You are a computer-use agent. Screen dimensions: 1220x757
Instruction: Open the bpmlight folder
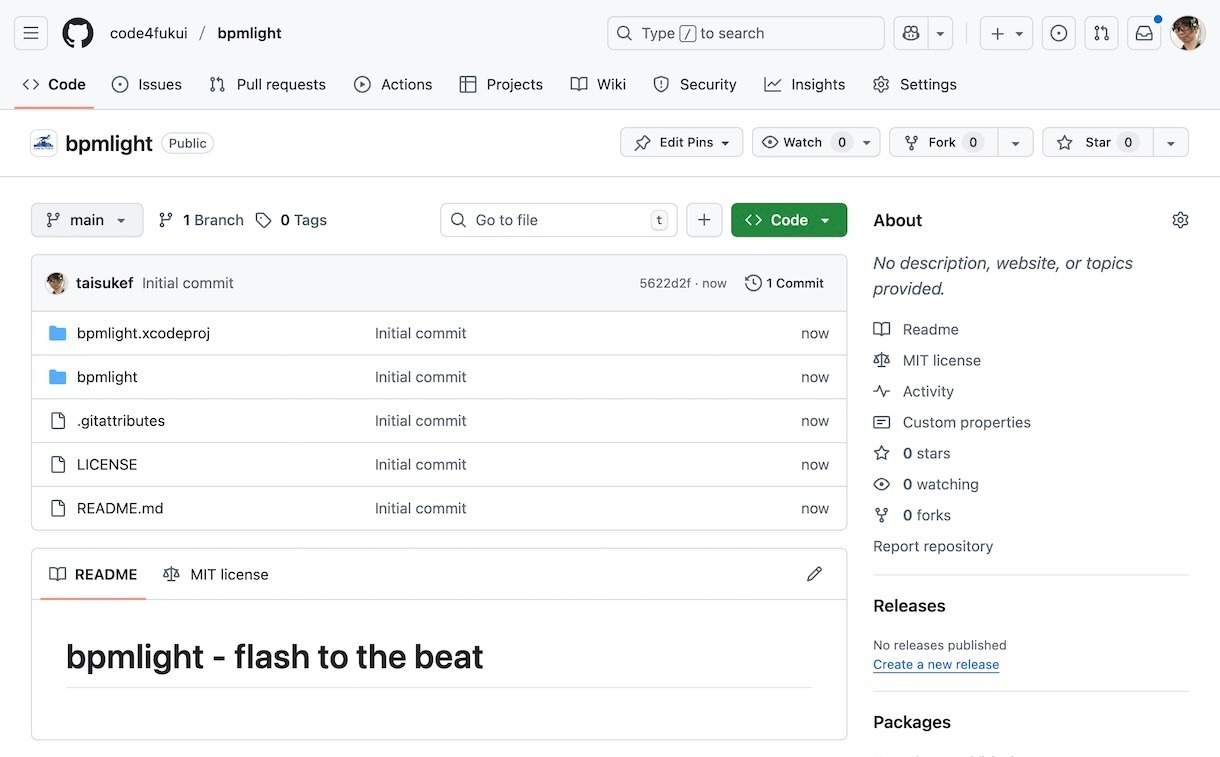coord(107,377)
